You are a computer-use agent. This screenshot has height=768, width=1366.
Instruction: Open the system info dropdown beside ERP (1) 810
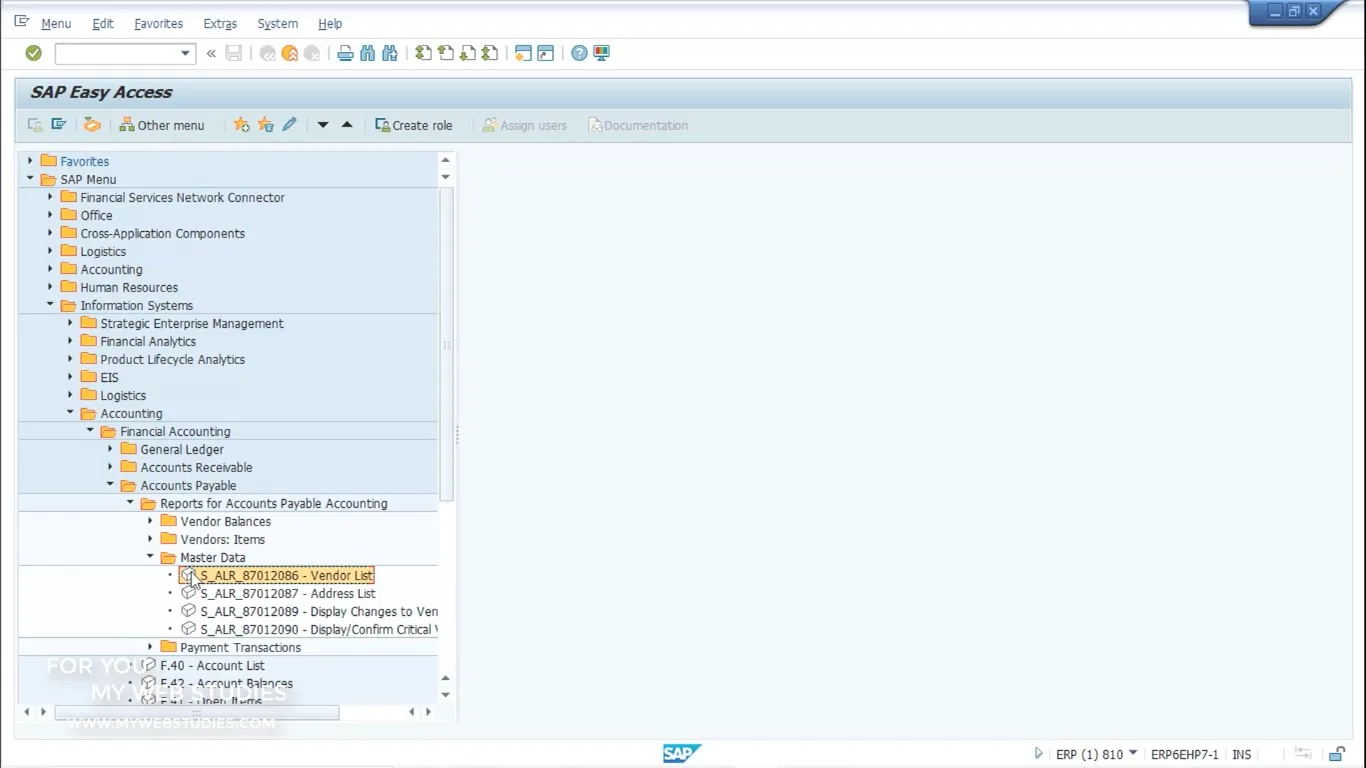[x=1134, y=754]
